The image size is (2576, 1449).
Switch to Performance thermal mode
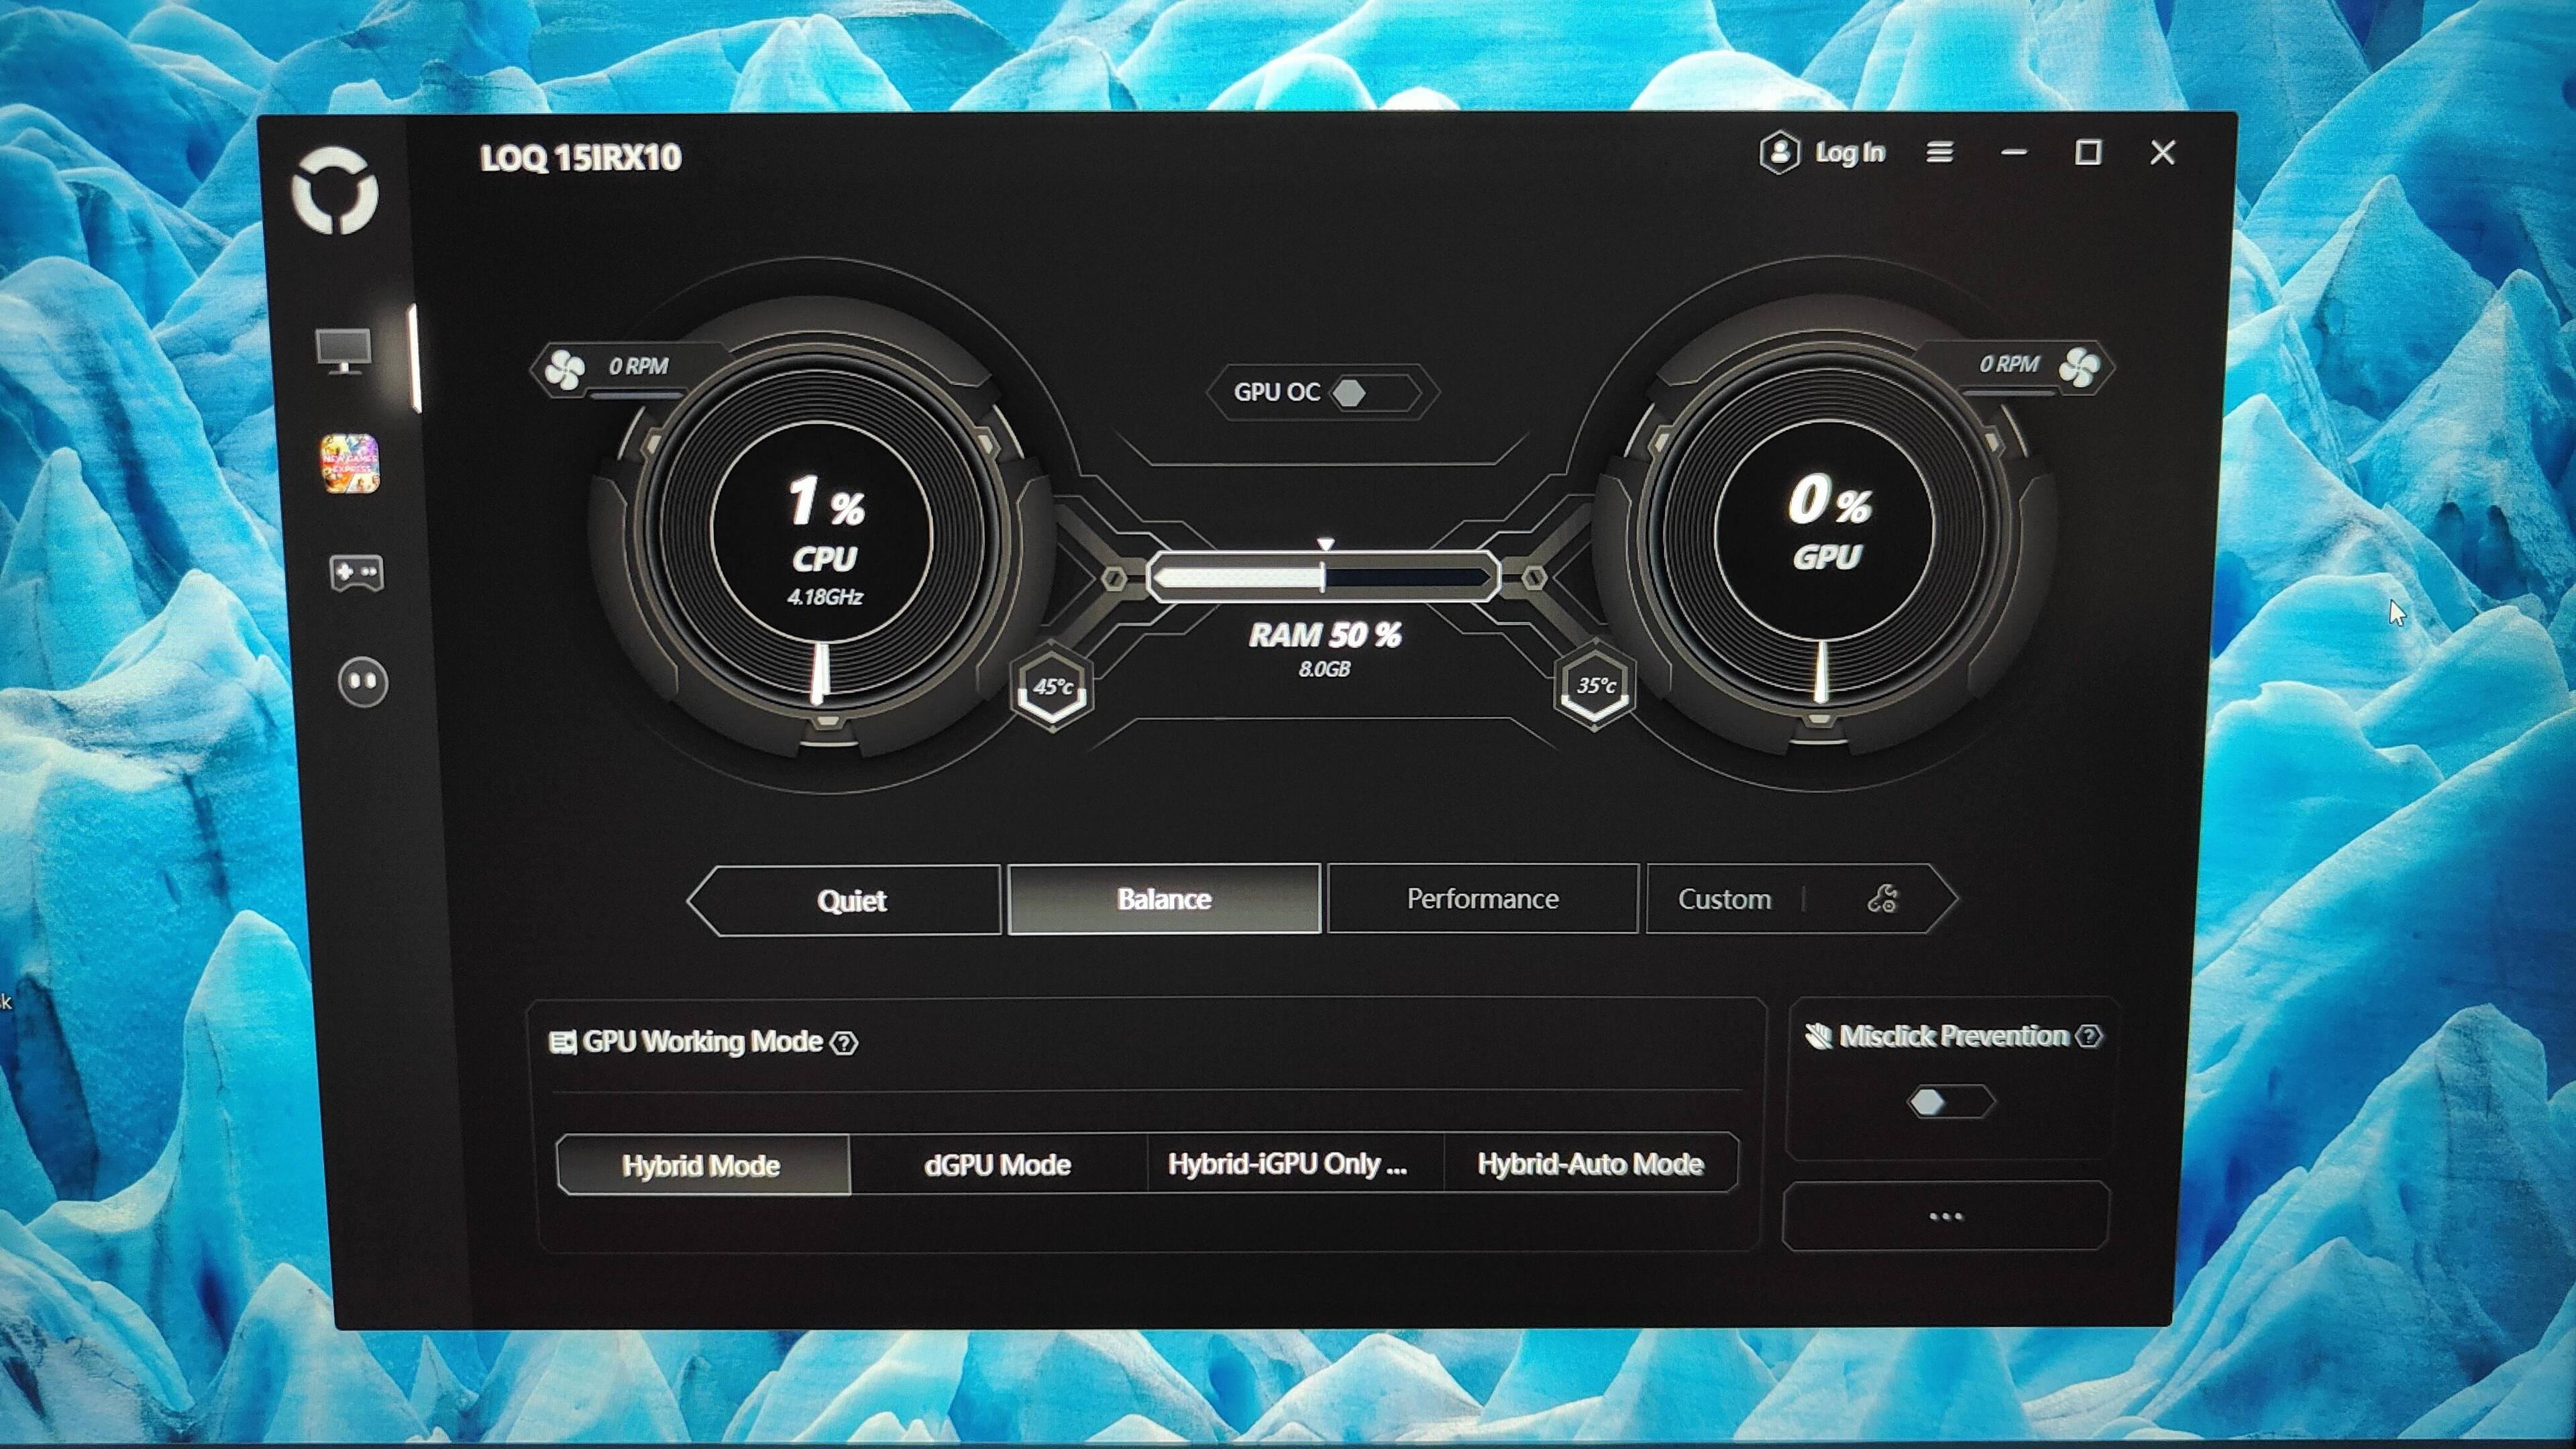pos(1482,899)
